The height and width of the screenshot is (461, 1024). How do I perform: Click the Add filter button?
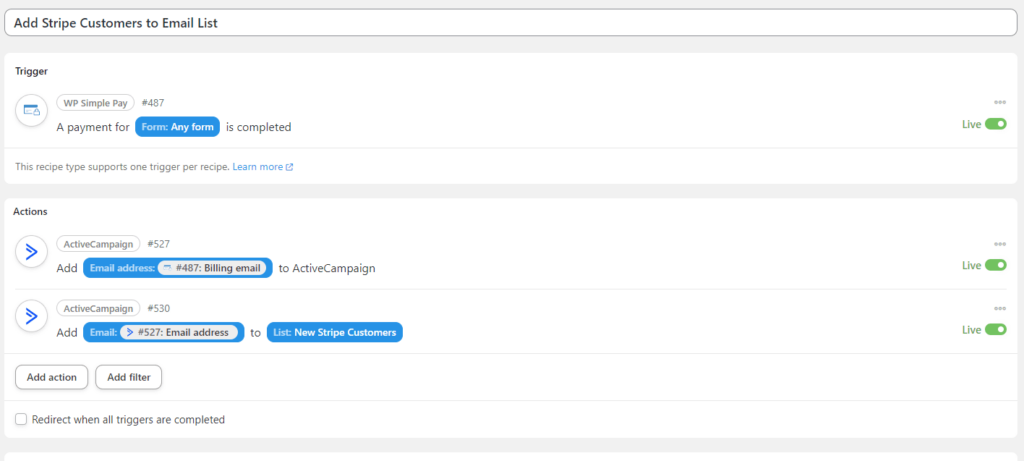point(128,377)
